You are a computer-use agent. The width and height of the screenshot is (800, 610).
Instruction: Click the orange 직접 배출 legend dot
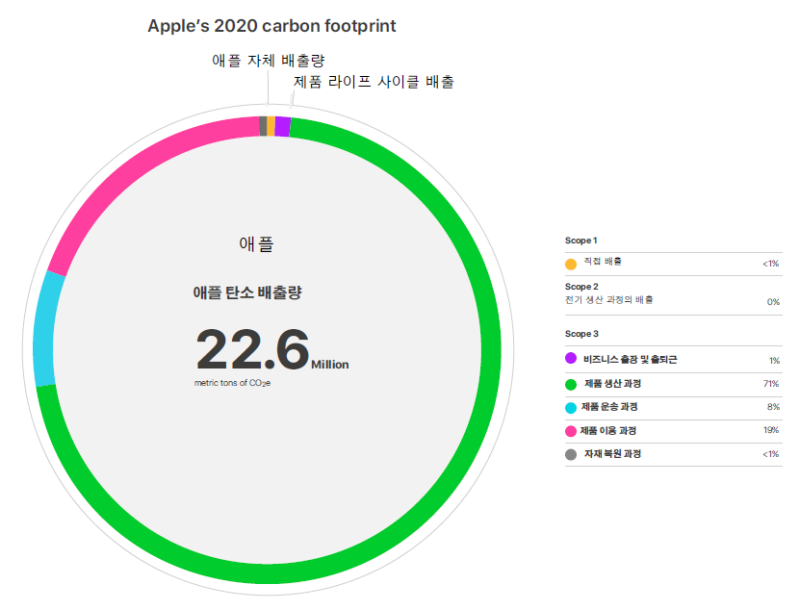coord(570,264)
